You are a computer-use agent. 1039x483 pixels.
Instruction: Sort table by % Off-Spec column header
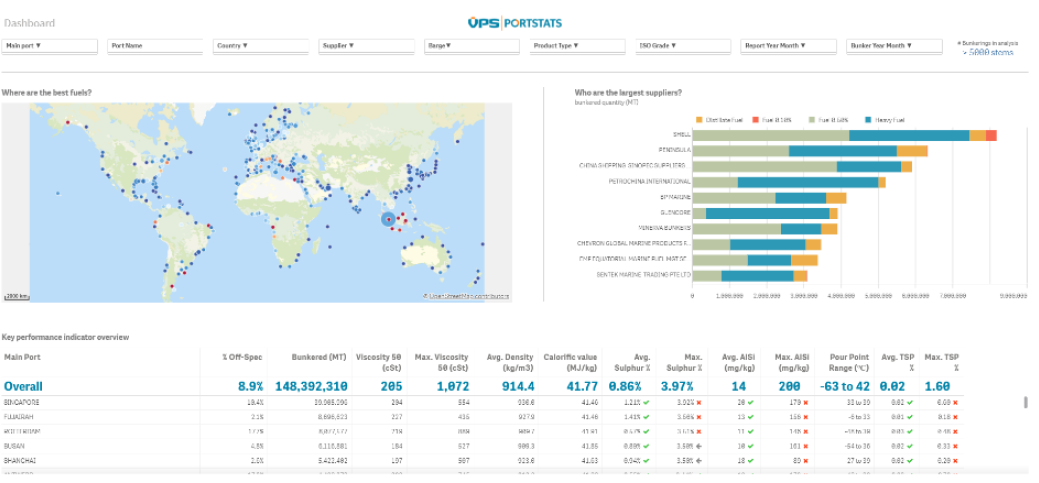[242, 356]
